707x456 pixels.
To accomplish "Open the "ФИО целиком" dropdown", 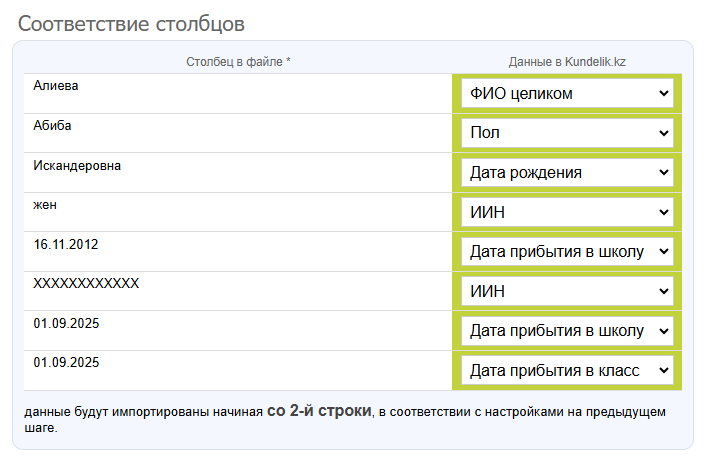I will pos(567,94).
